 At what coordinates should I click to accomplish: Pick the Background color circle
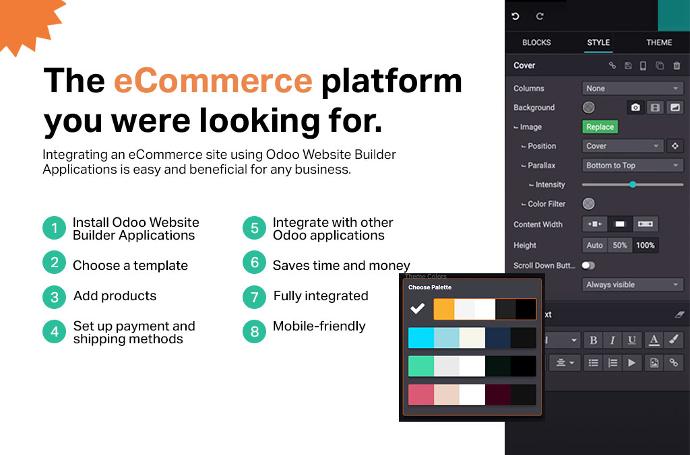pos(588,107)
